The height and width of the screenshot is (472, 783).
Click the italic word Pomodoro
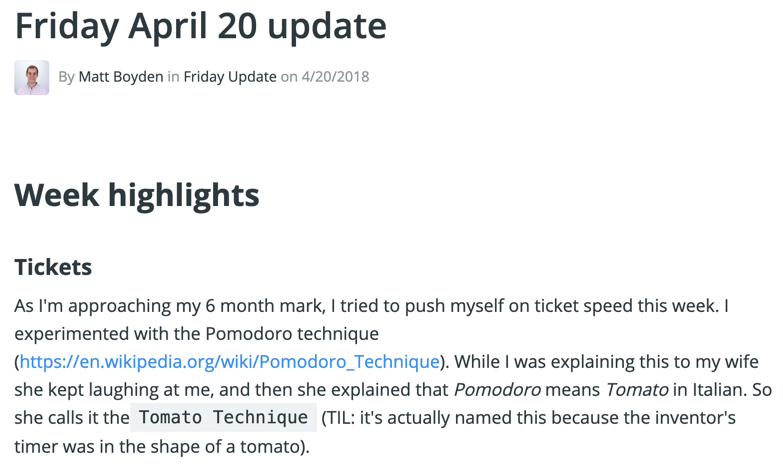497,390
